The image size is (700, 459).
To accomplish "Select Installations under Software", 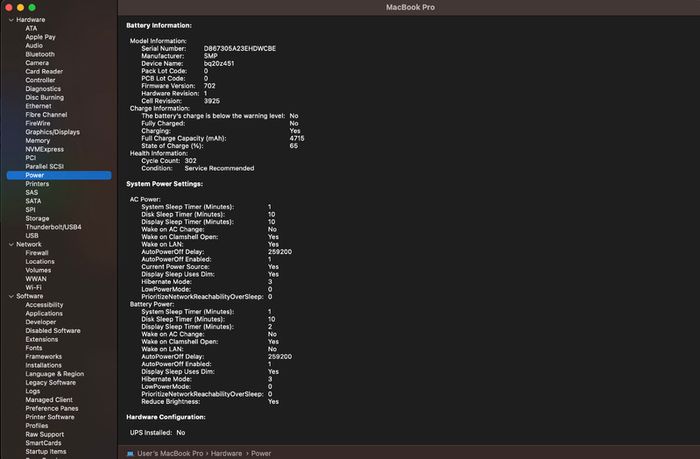I will [43, 365].
